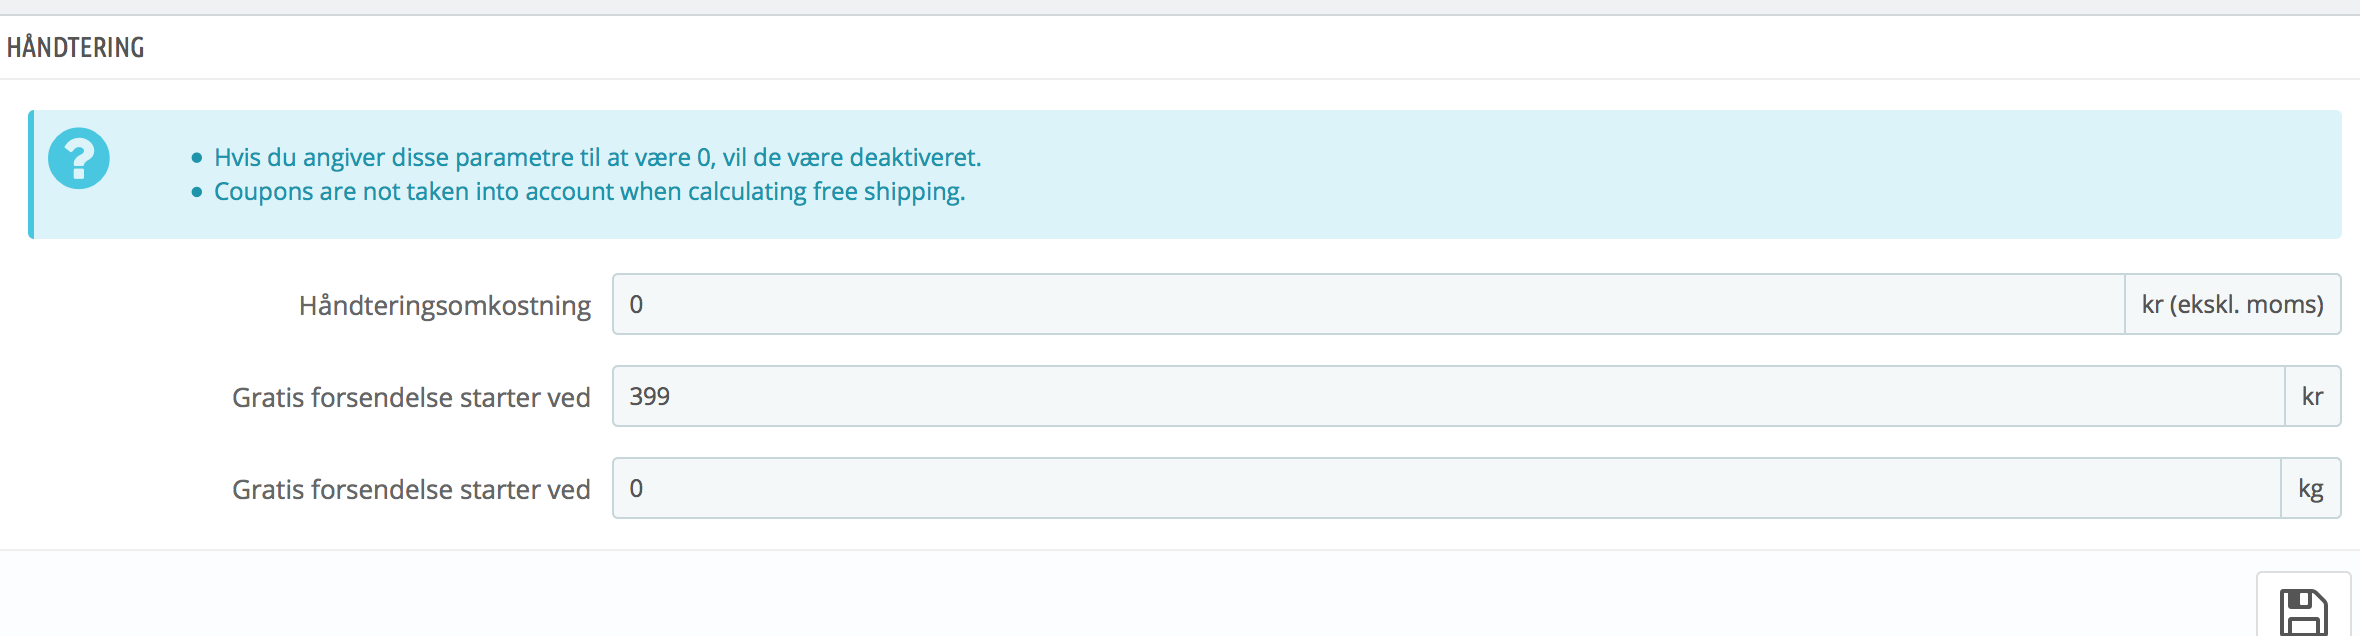
Task: Click the free shipping field containing 399
Action: coord(1448,396)
